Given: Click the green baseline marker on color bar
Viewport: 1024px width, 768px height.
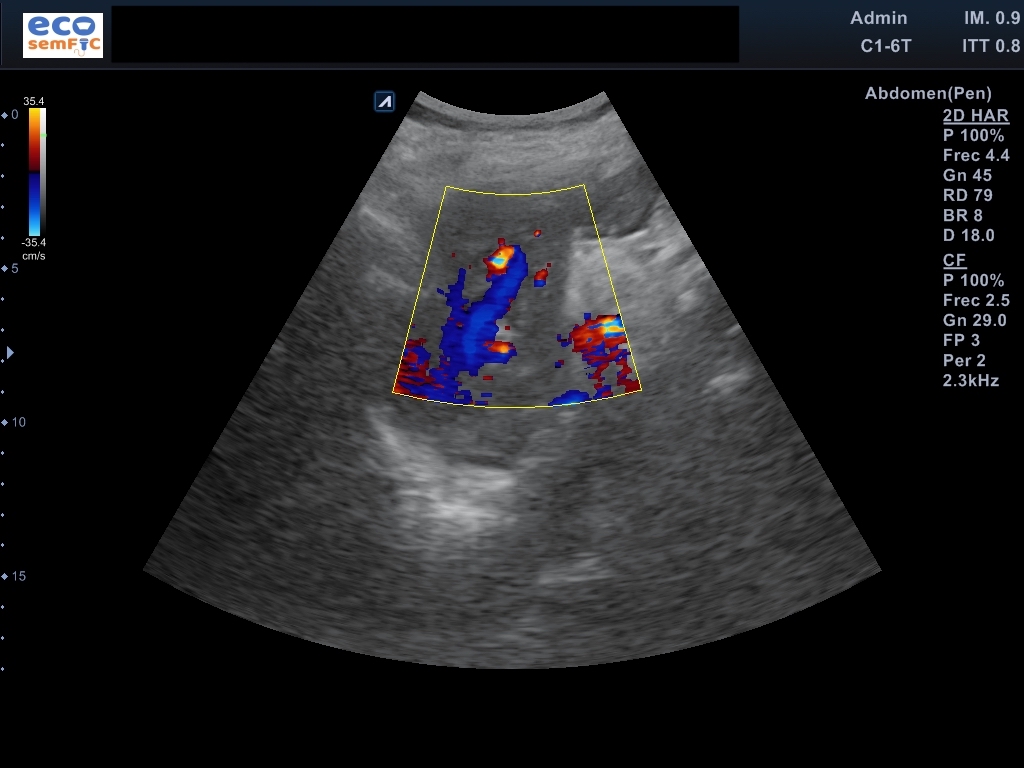Looking at the screenshot, I should click(43, 133).
